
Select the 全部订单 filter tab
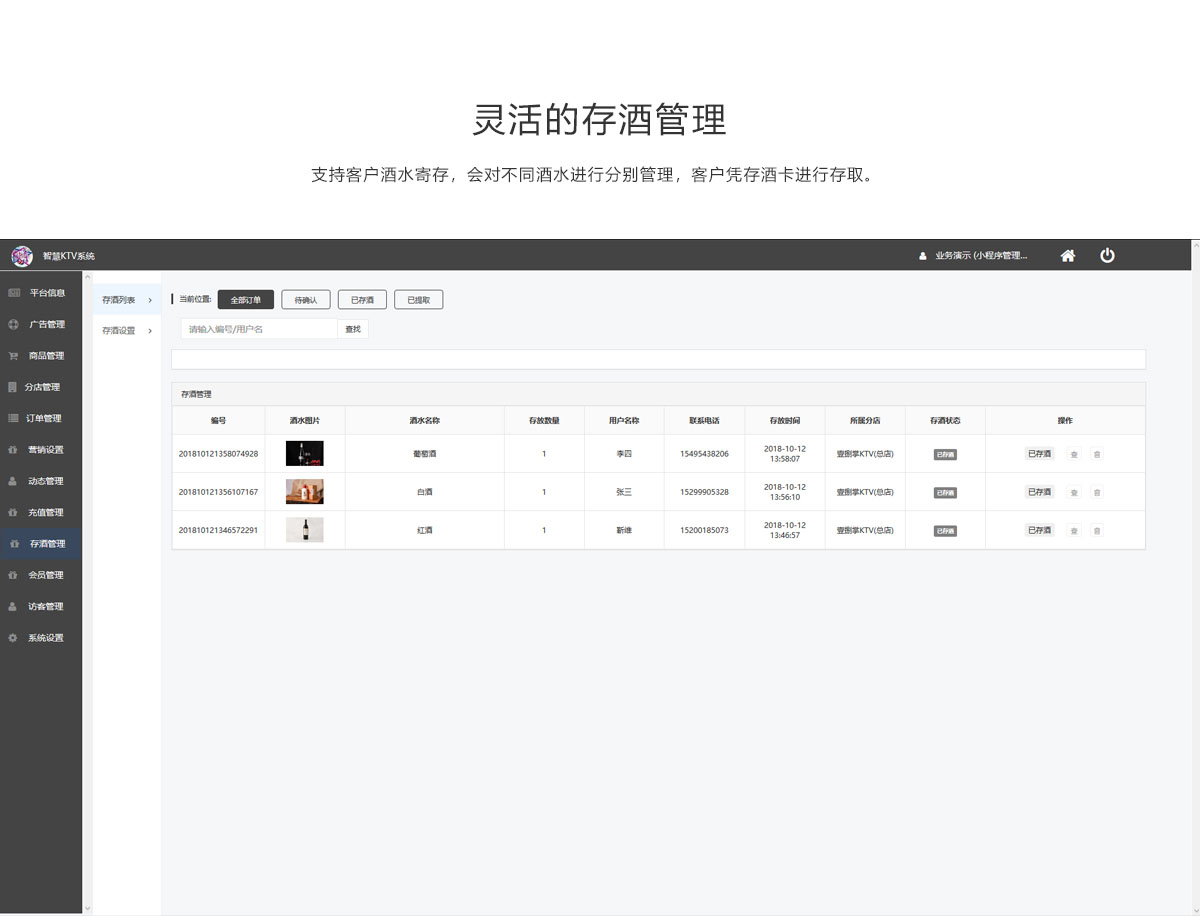pyautogui.click(x=246, y=300)
